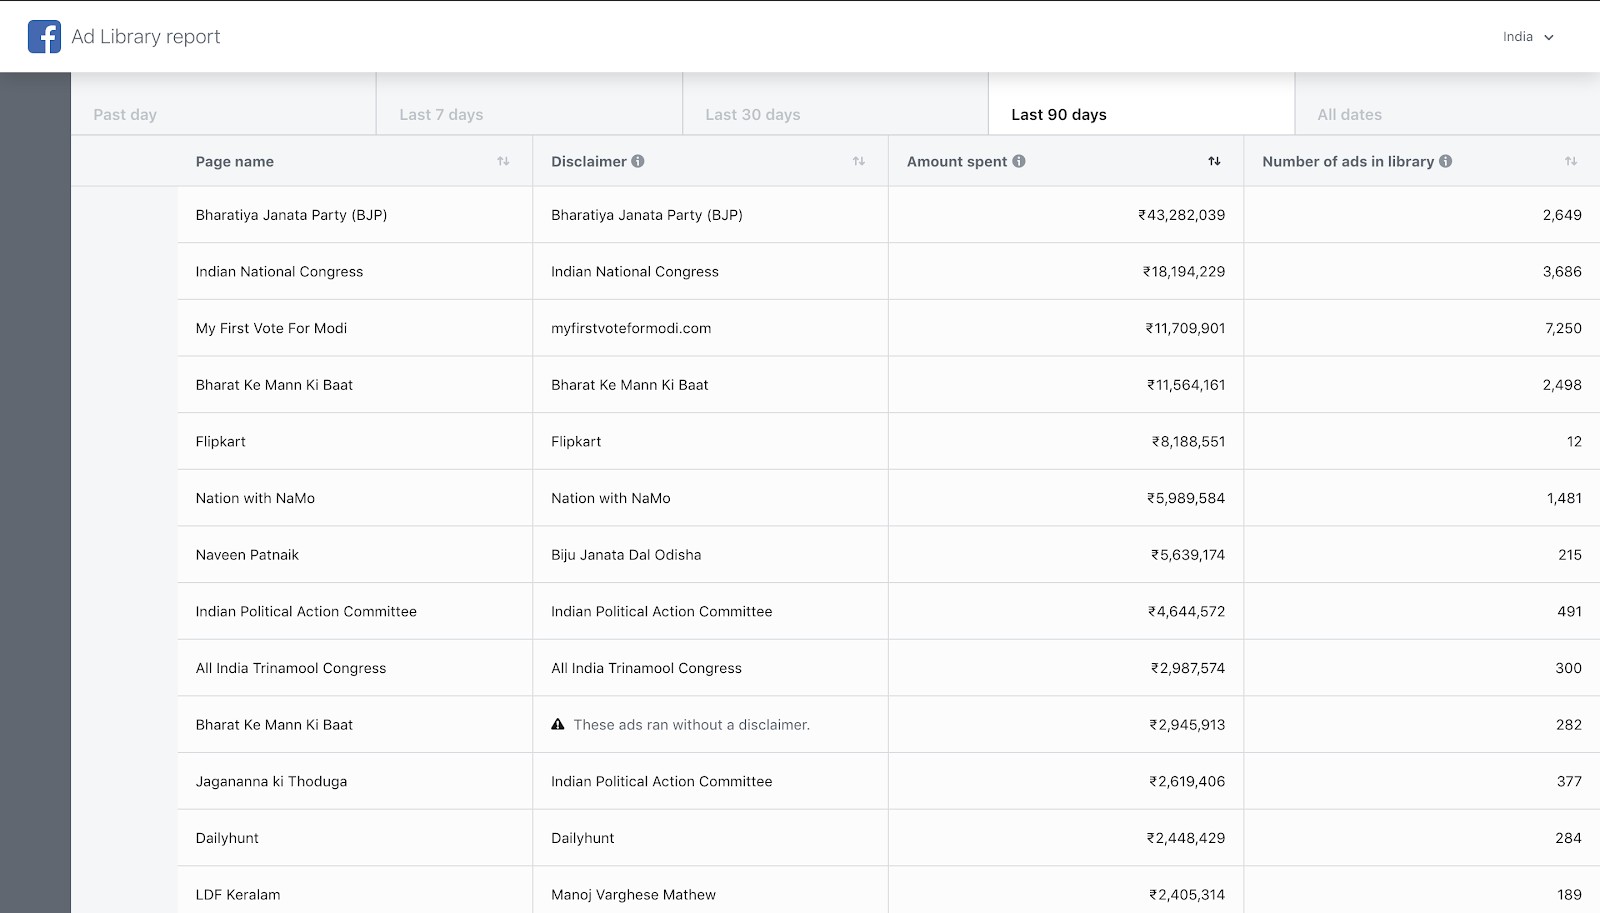Click the 491 ads count cell
This screenshot has height=913, width=1600.
(1570, 612)
